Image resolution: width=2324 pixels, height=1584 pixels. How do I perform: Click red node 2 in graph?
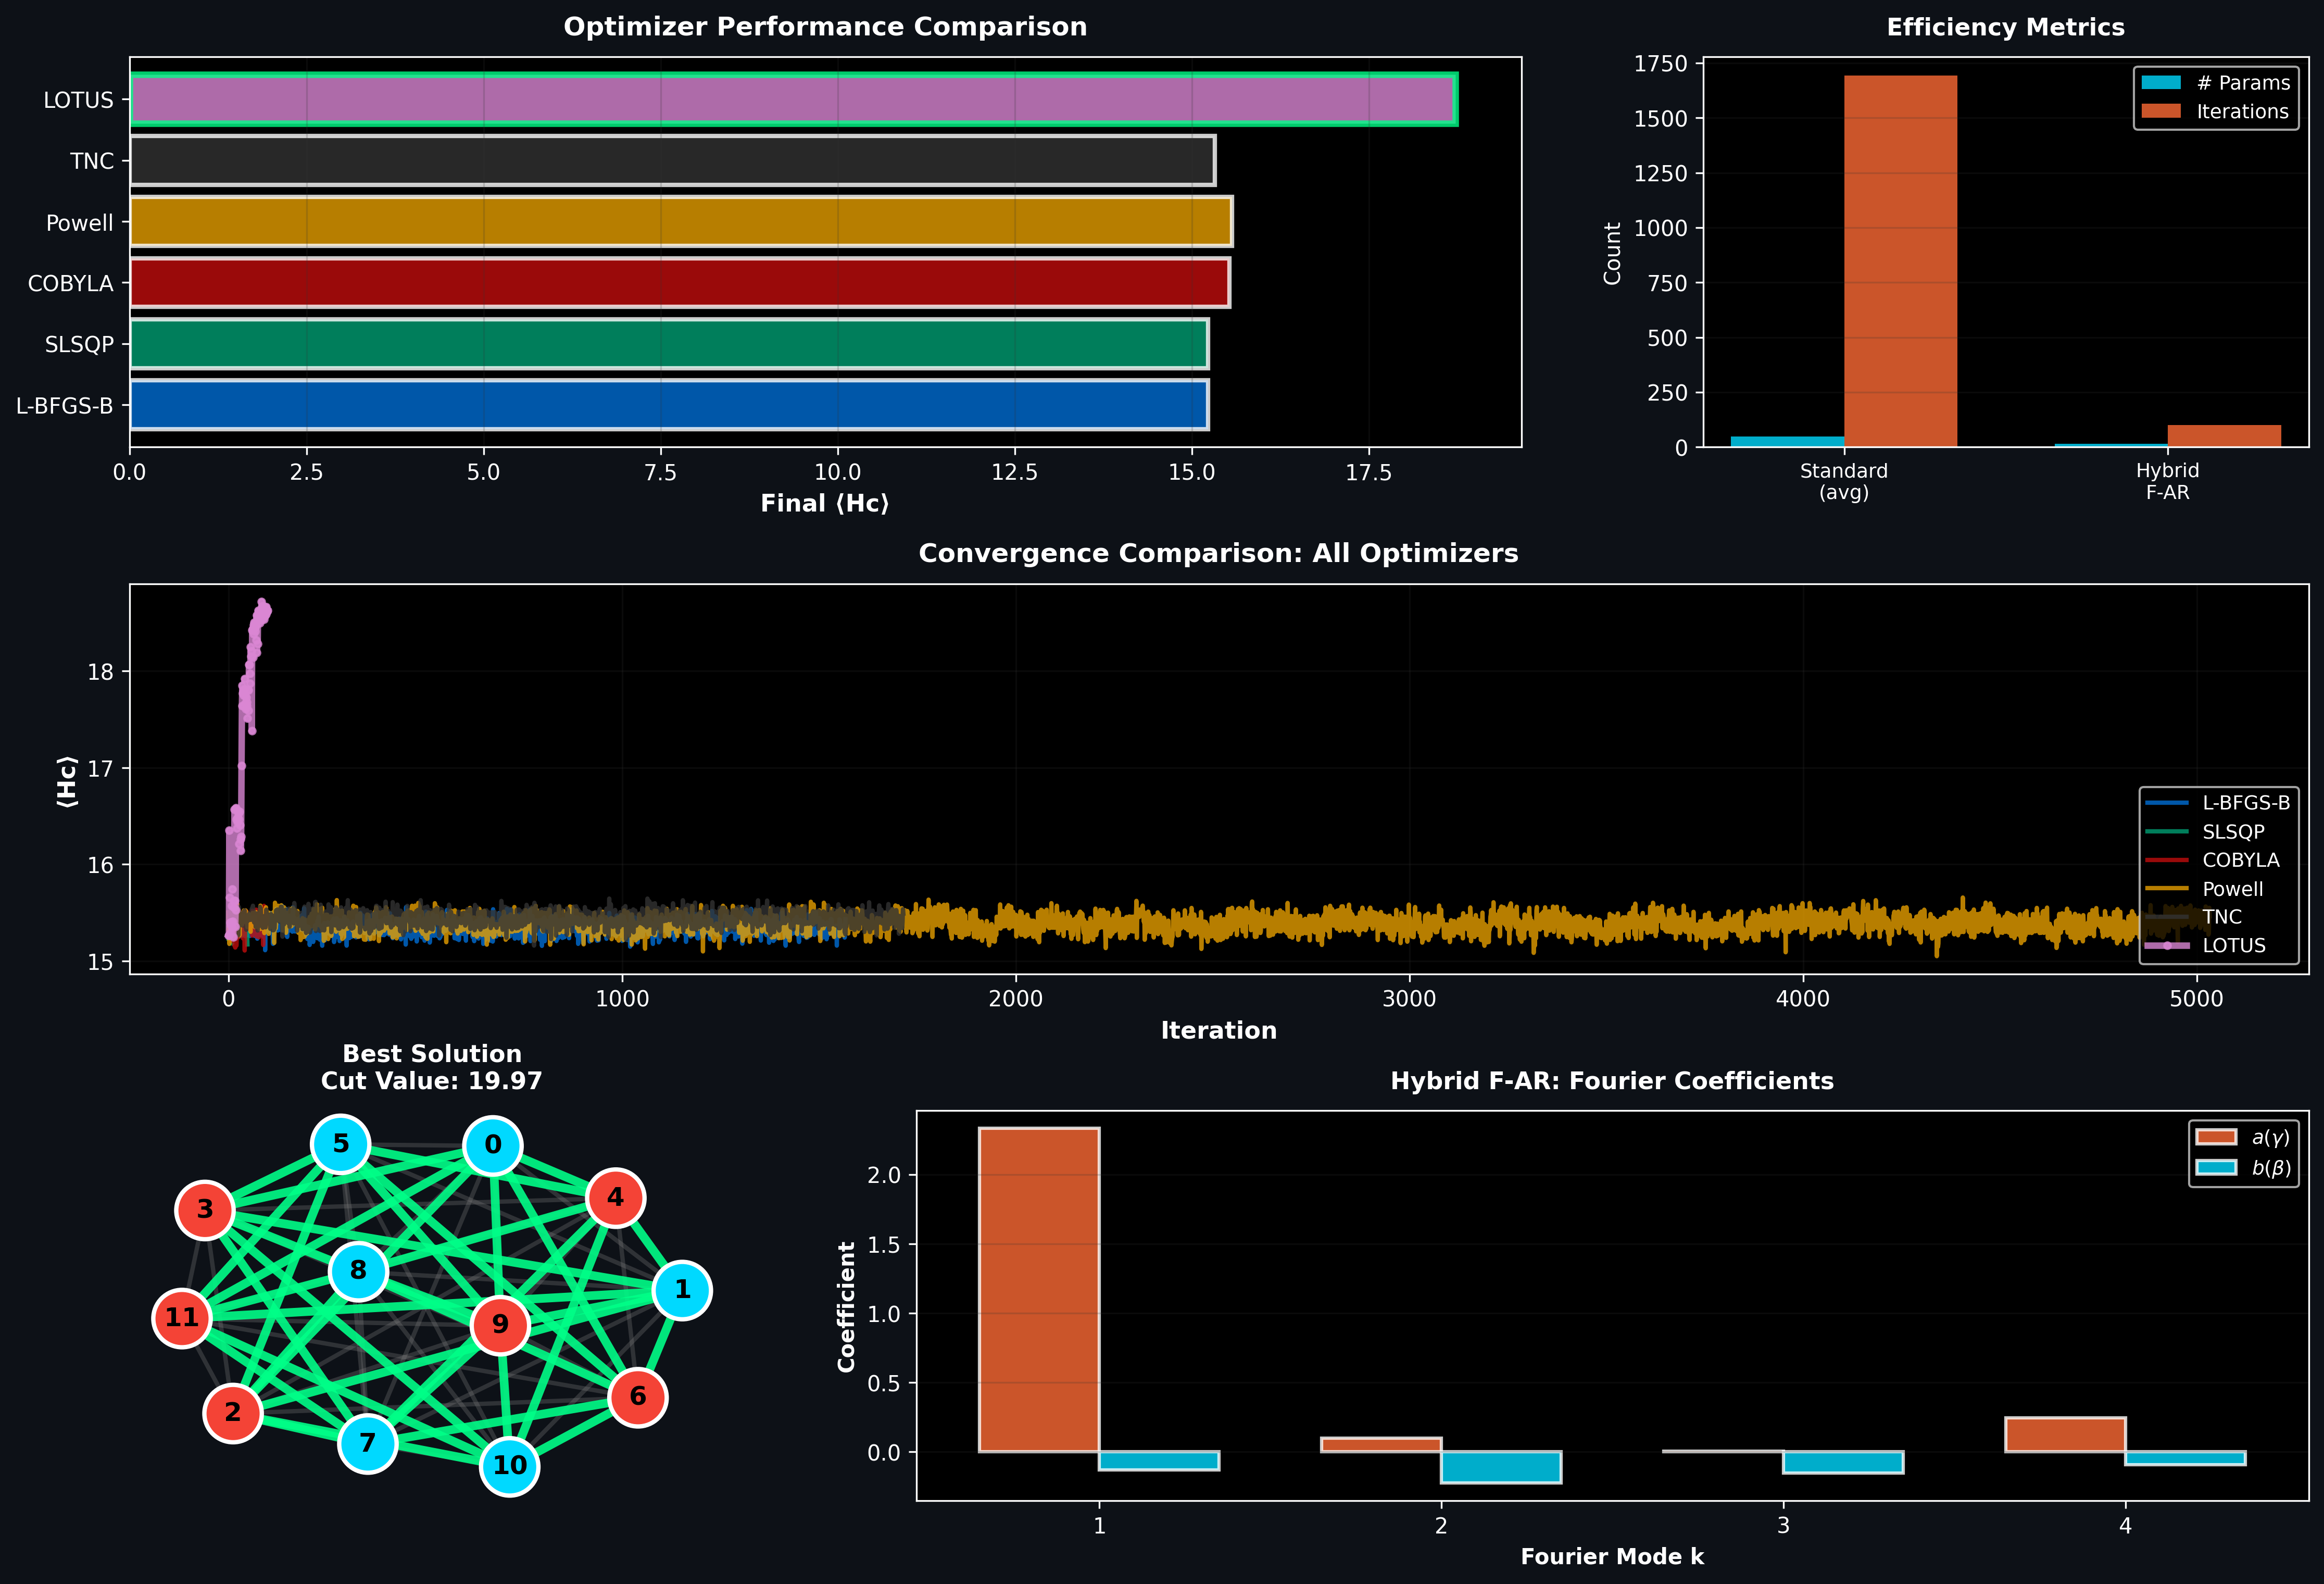[233, 1413]
